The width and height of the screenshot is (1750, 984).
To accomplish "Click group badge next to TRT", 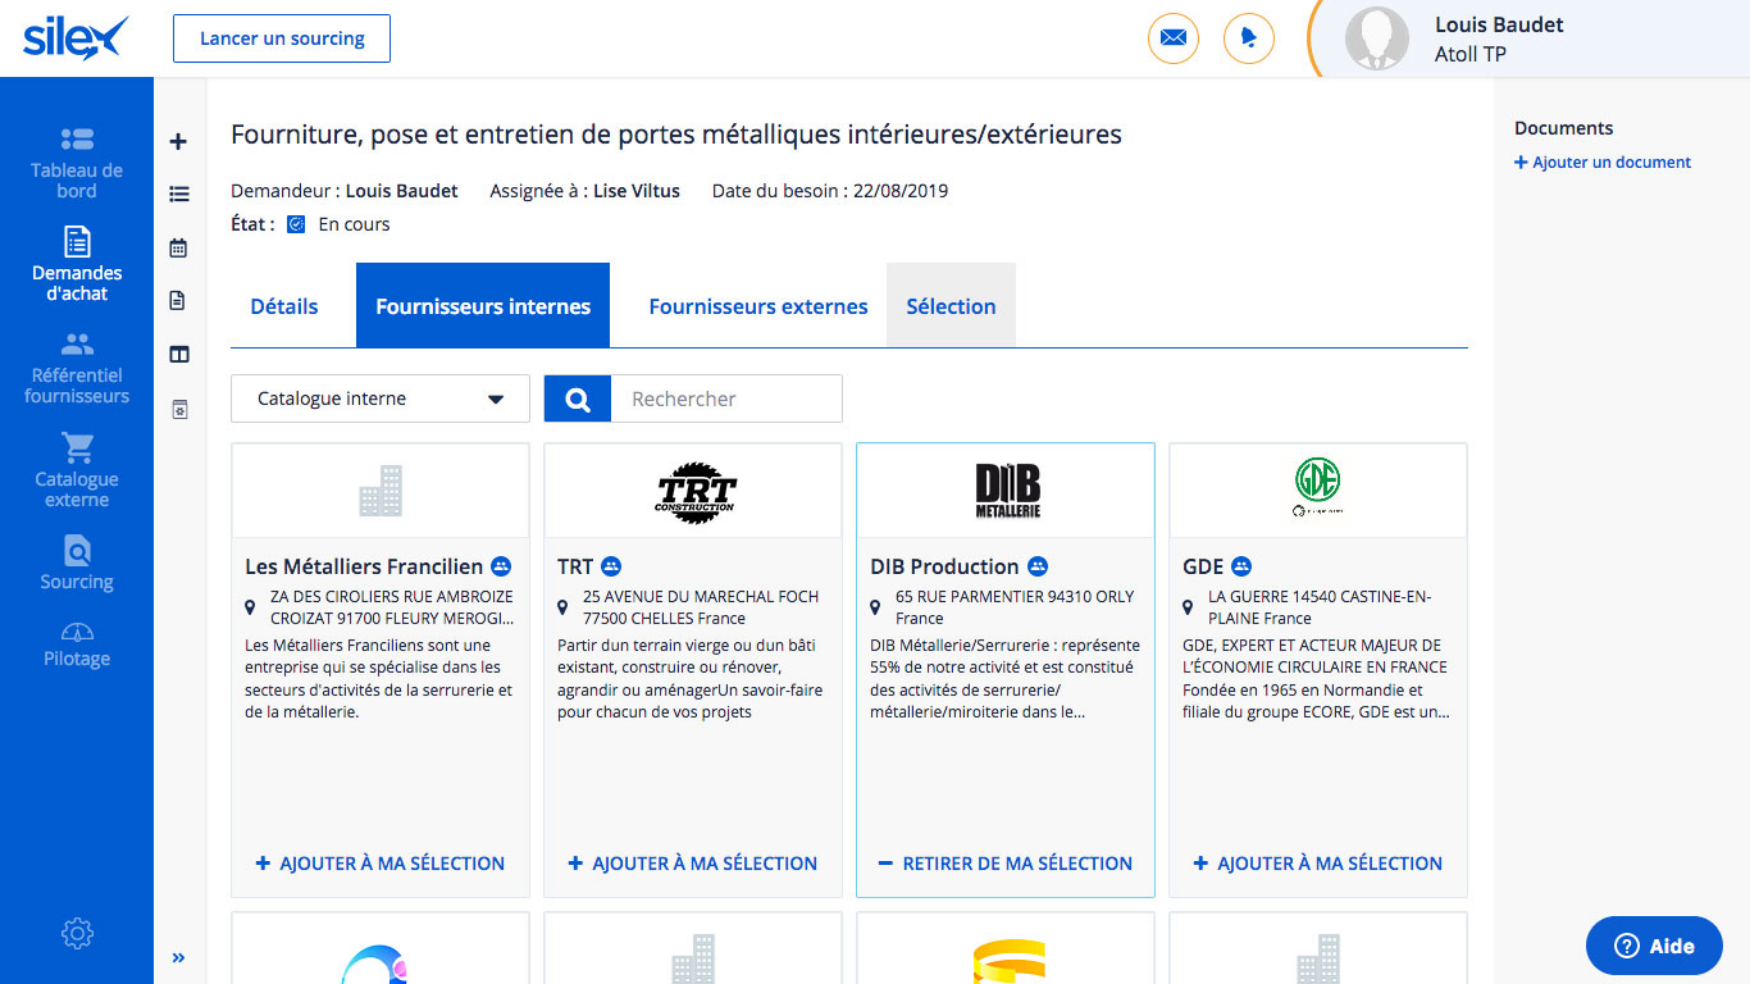I will 611,566.
